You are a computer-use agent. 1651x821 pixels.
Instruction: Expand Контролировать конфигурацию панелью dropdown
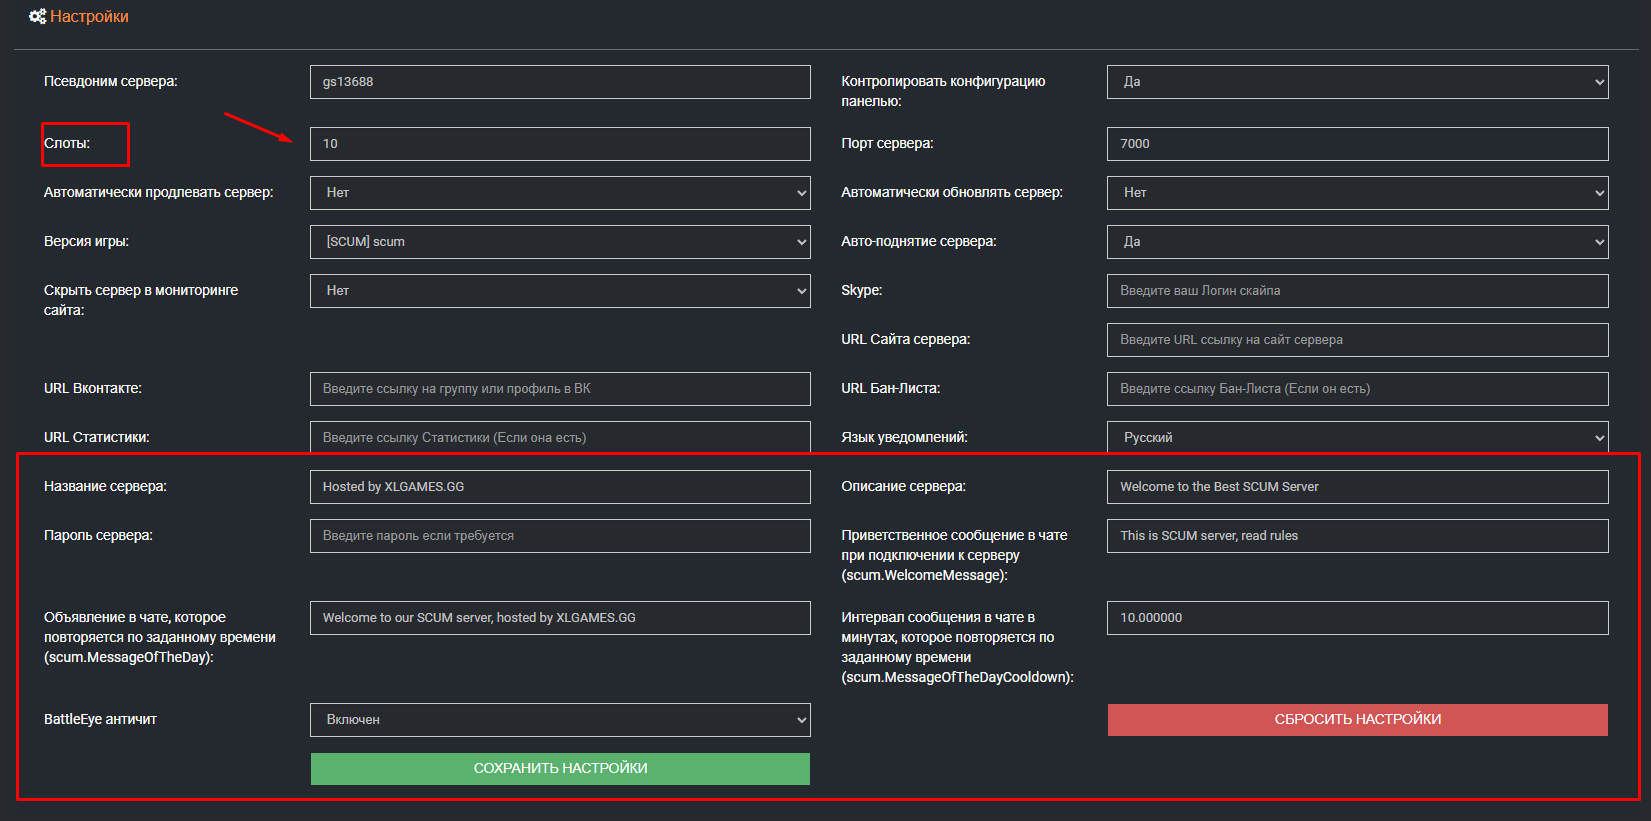point(1357,82)
